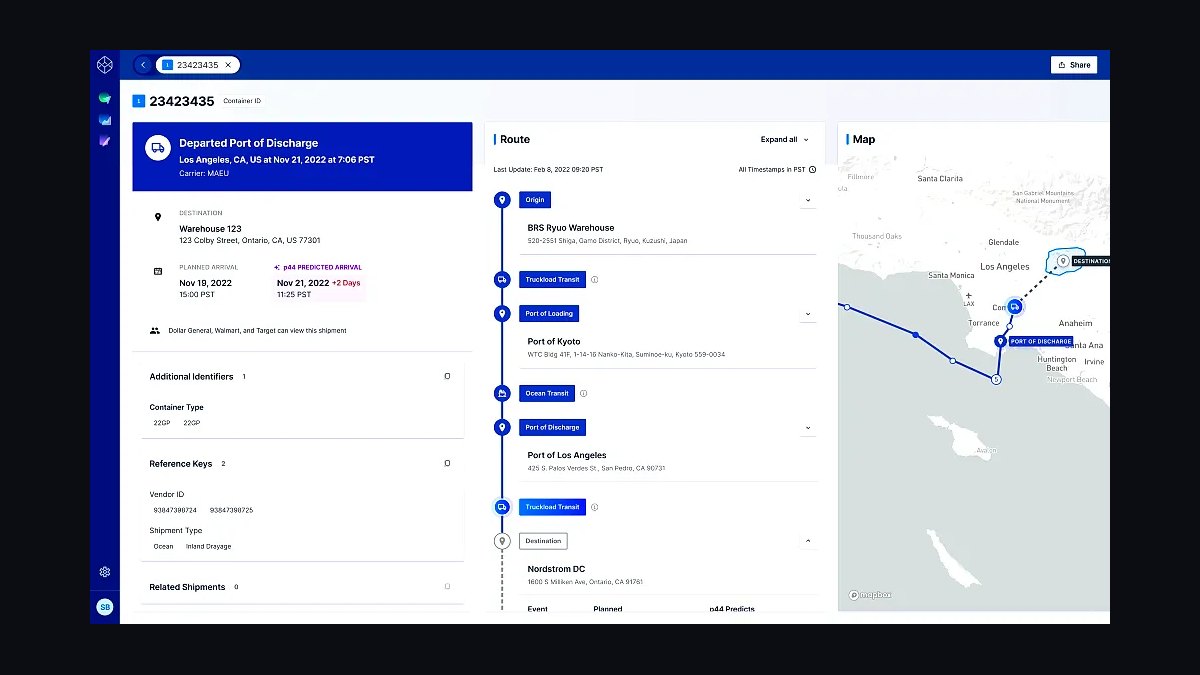1200x675 pixels.
Task: Click the Port of Los Angeles name
Action: [x=567, y=455]
